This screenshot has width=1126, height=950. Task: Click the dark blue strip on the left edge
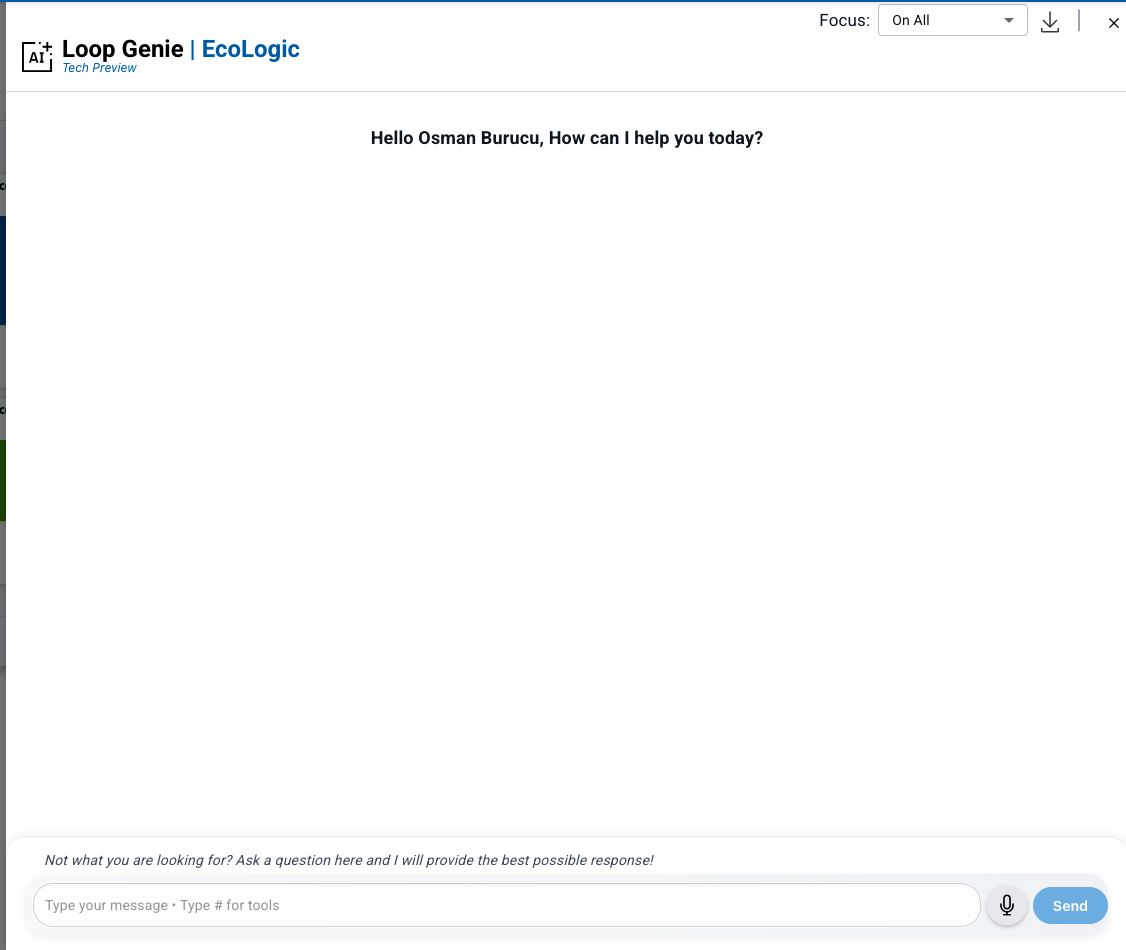coord(3,270)
